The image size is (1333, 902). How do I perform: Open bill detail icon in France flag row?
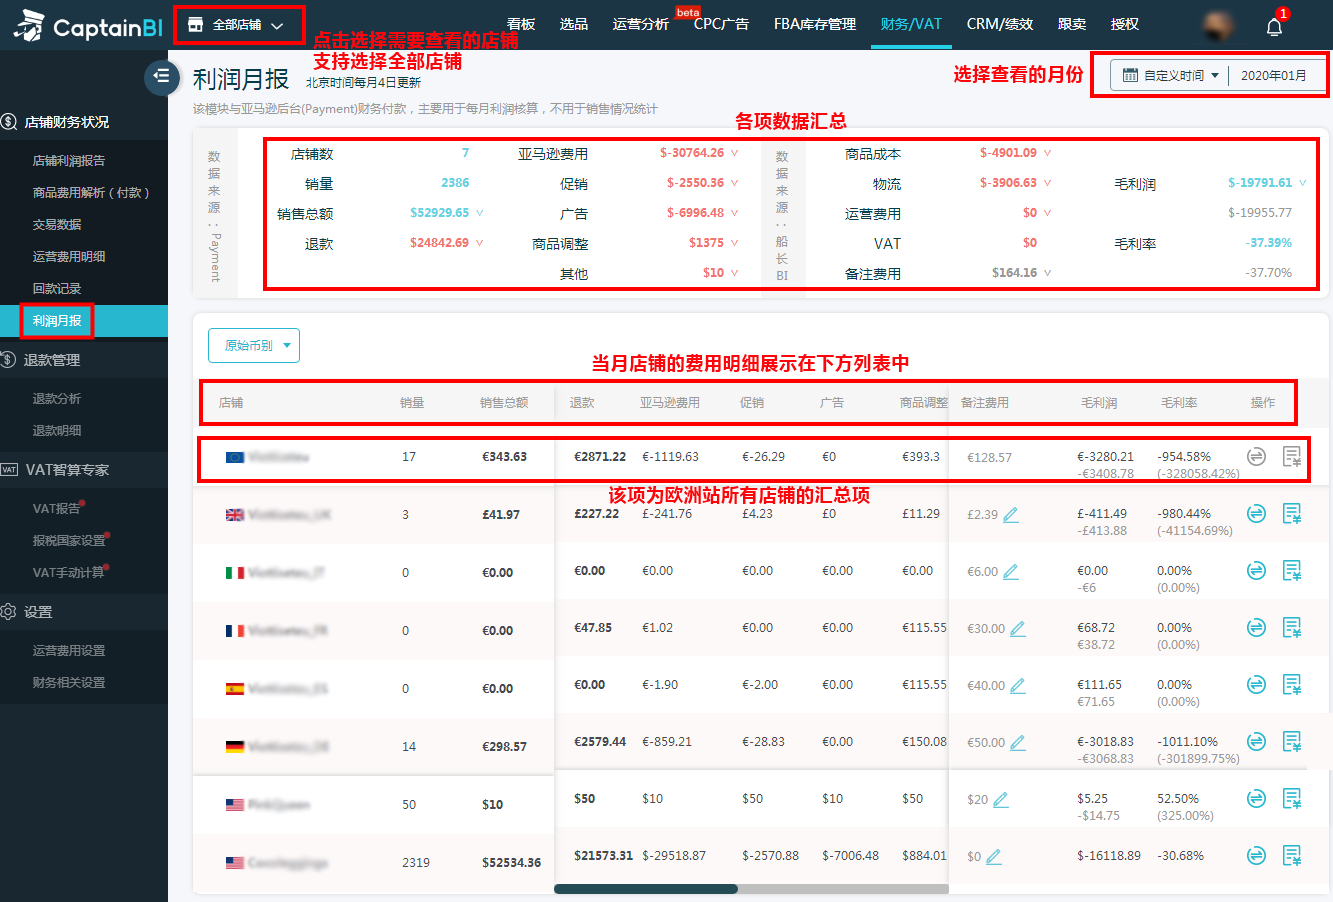(1292, 627)
